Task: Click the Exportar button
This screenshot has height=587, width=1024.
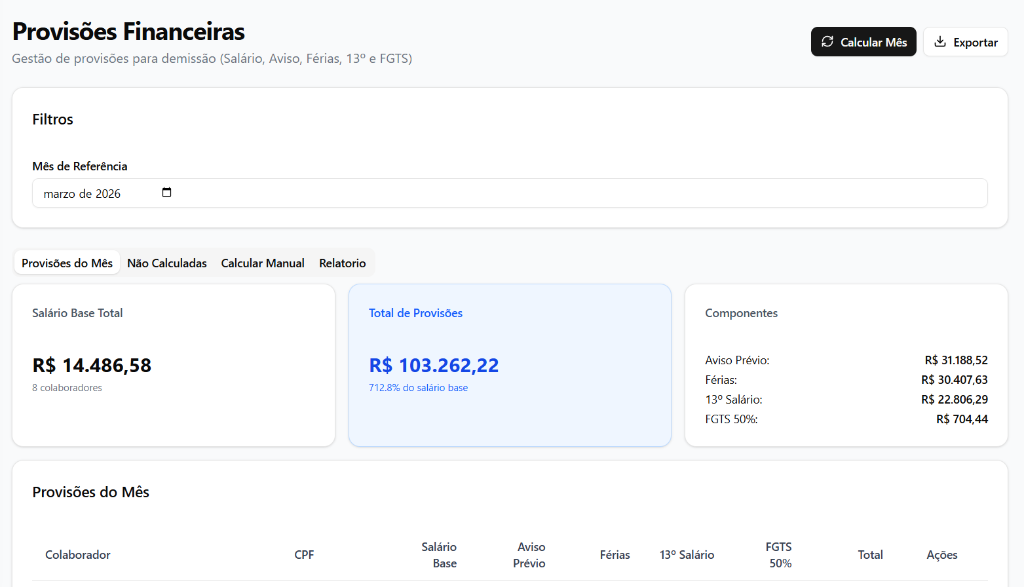Action: tap(965, 42)
